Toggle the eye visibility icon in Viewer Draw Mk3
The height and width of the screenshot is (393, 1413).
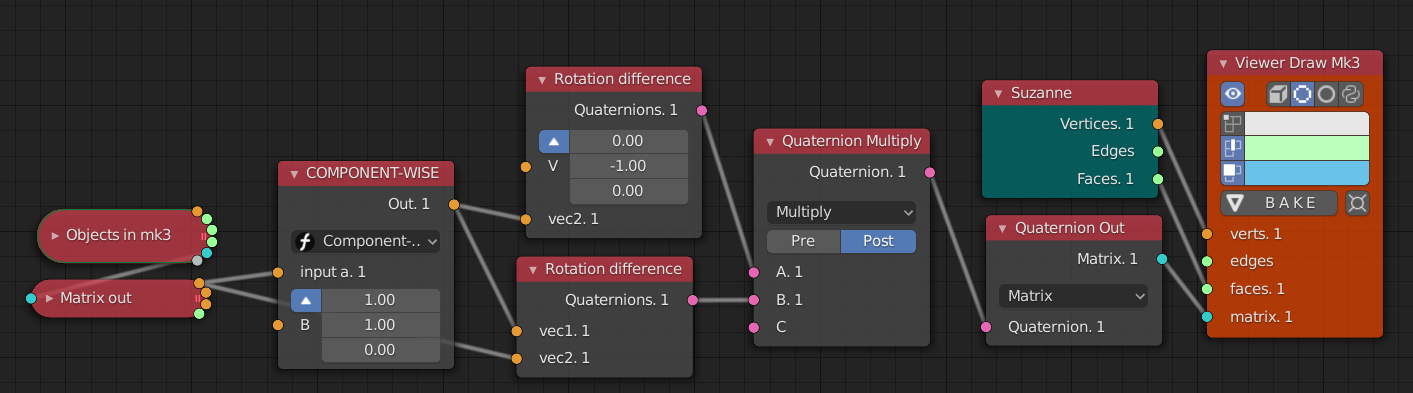(1233, 94)
